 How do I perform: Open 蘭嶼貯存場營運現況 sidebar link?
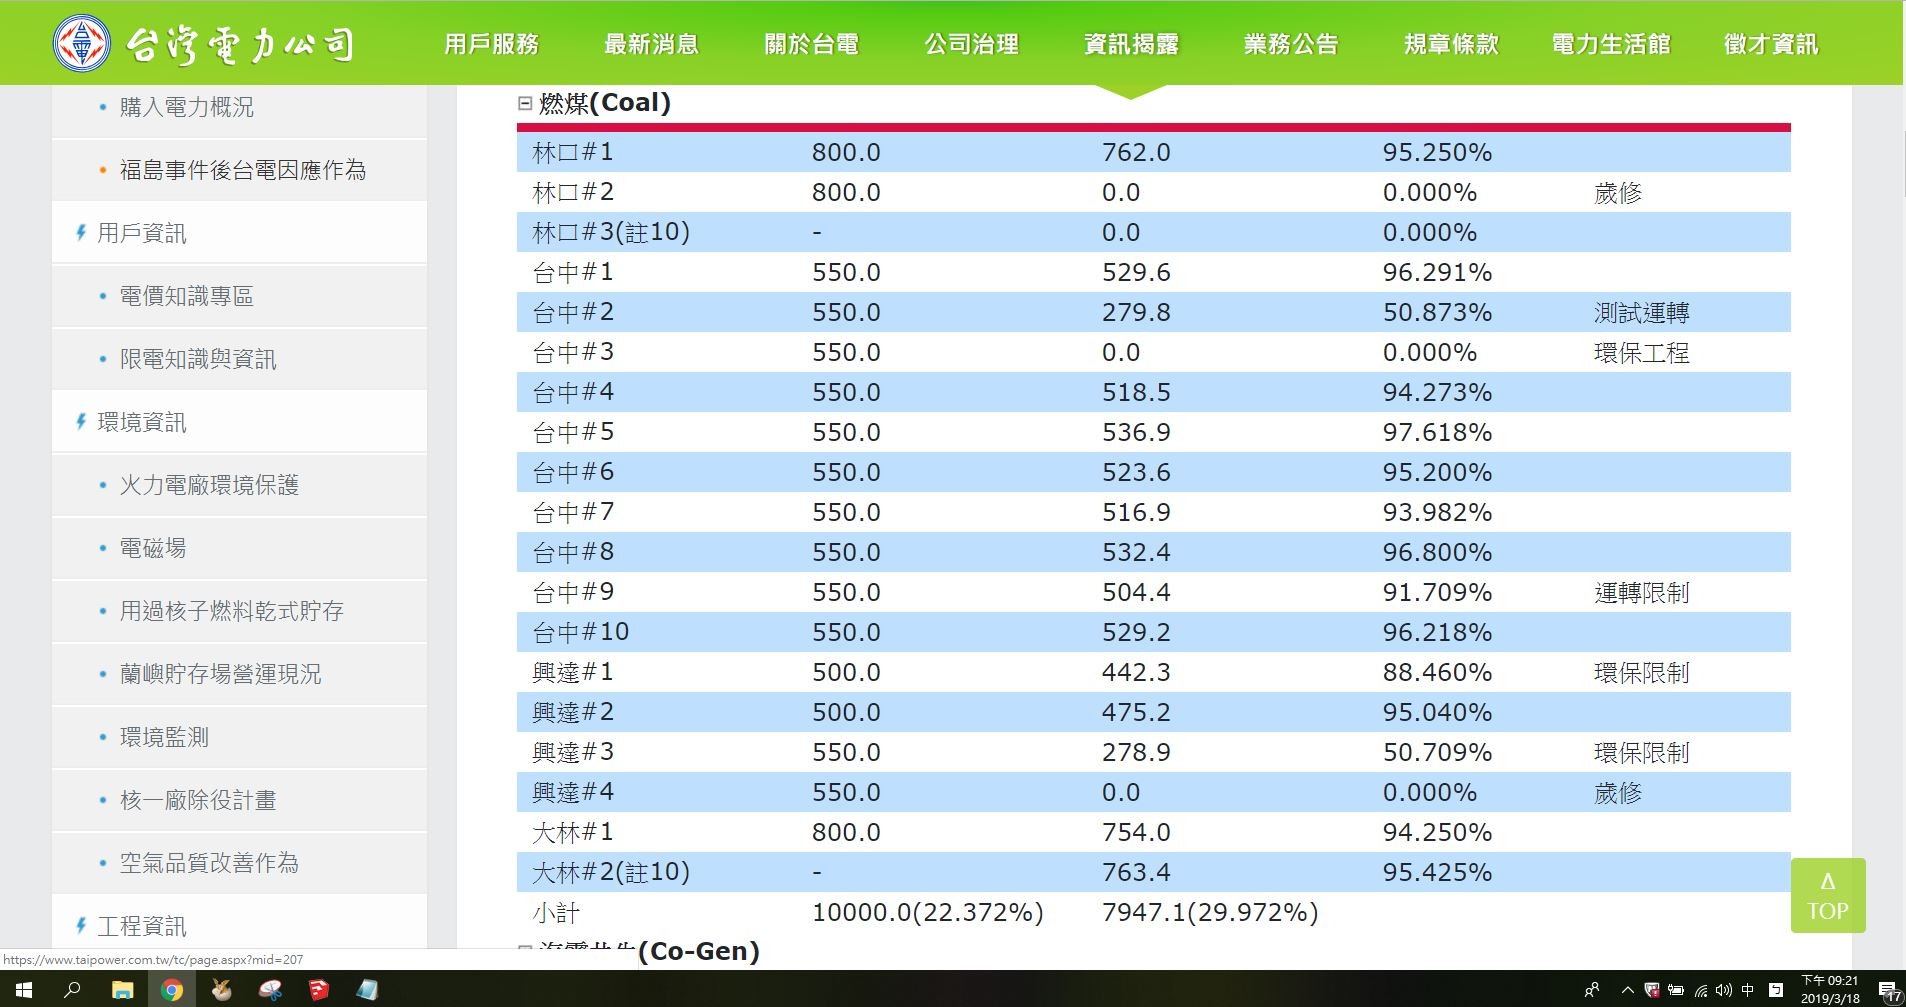[221, 674]
